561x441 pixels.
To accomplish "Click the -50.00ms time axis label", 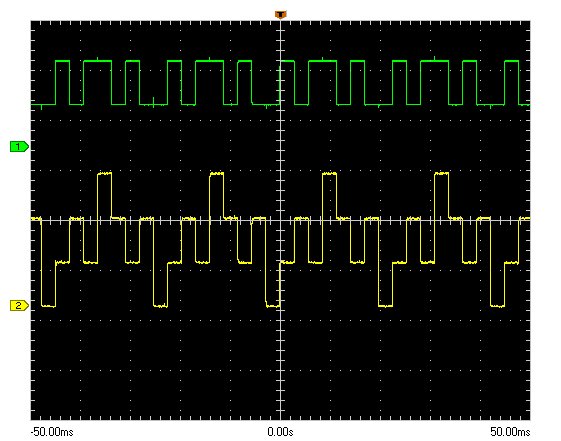I will [x=52, y=432].
